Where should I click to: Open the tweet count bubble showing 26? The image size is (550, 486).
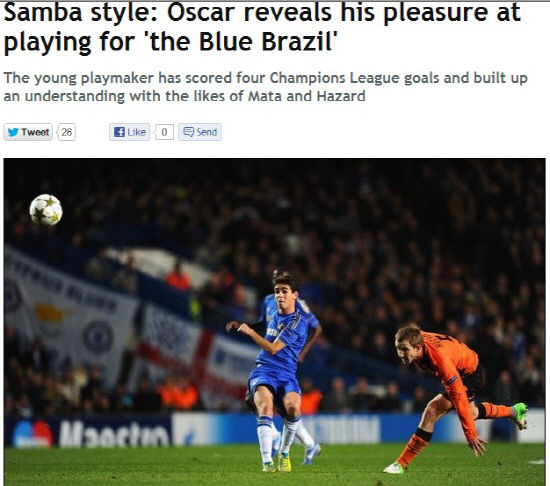pyautogui.click(x=66, y=132)
